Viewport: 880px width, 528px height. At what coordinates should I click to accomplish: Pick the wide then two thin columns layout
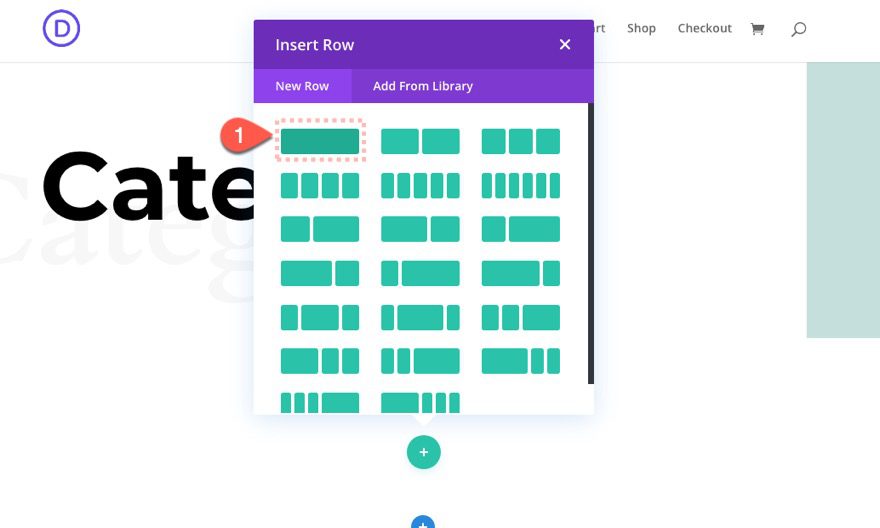pos(520,361)
